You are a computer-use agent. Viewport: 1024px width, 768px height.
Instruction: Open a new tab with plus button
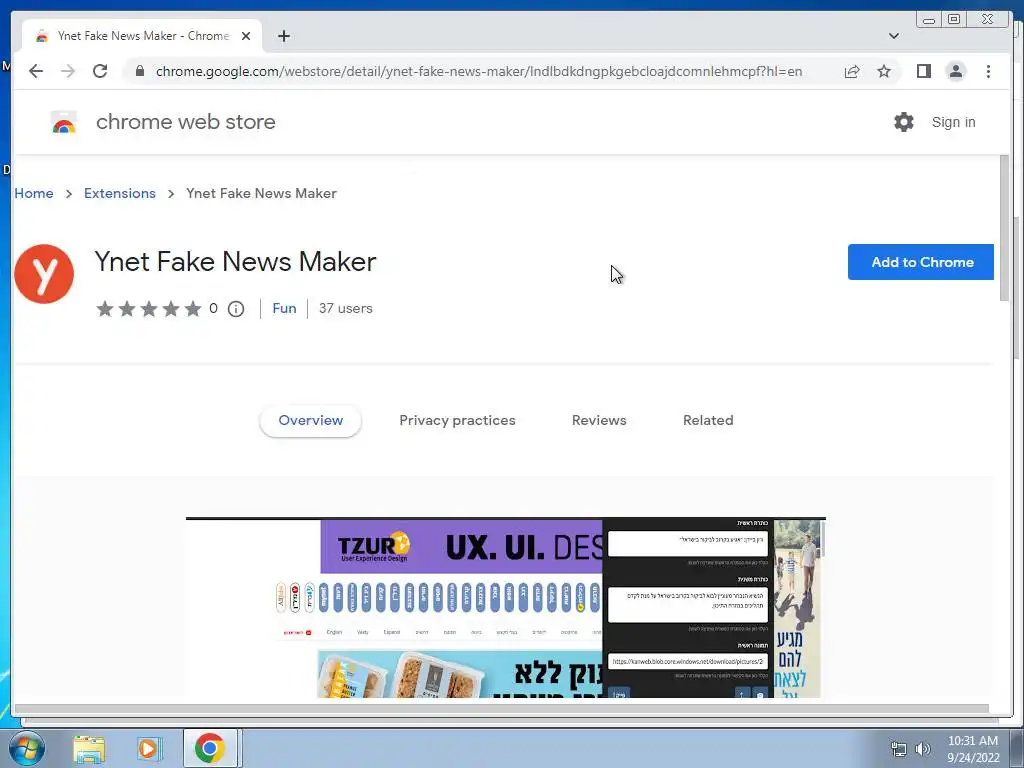283,36
